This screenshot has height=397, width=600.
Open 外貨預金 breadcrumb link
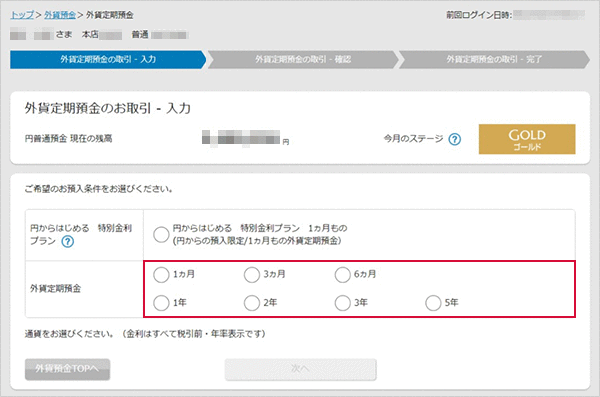coord(60,15)
